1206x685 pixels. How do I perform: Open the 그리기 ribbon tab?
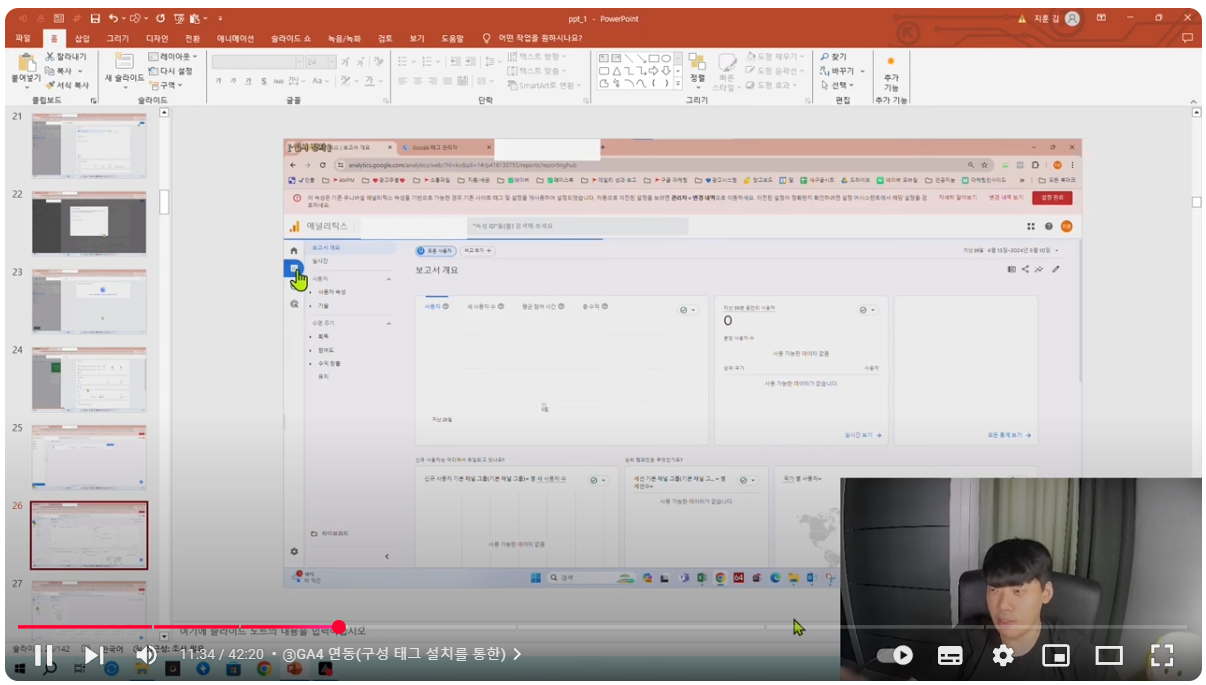click(x=118, y=38)
